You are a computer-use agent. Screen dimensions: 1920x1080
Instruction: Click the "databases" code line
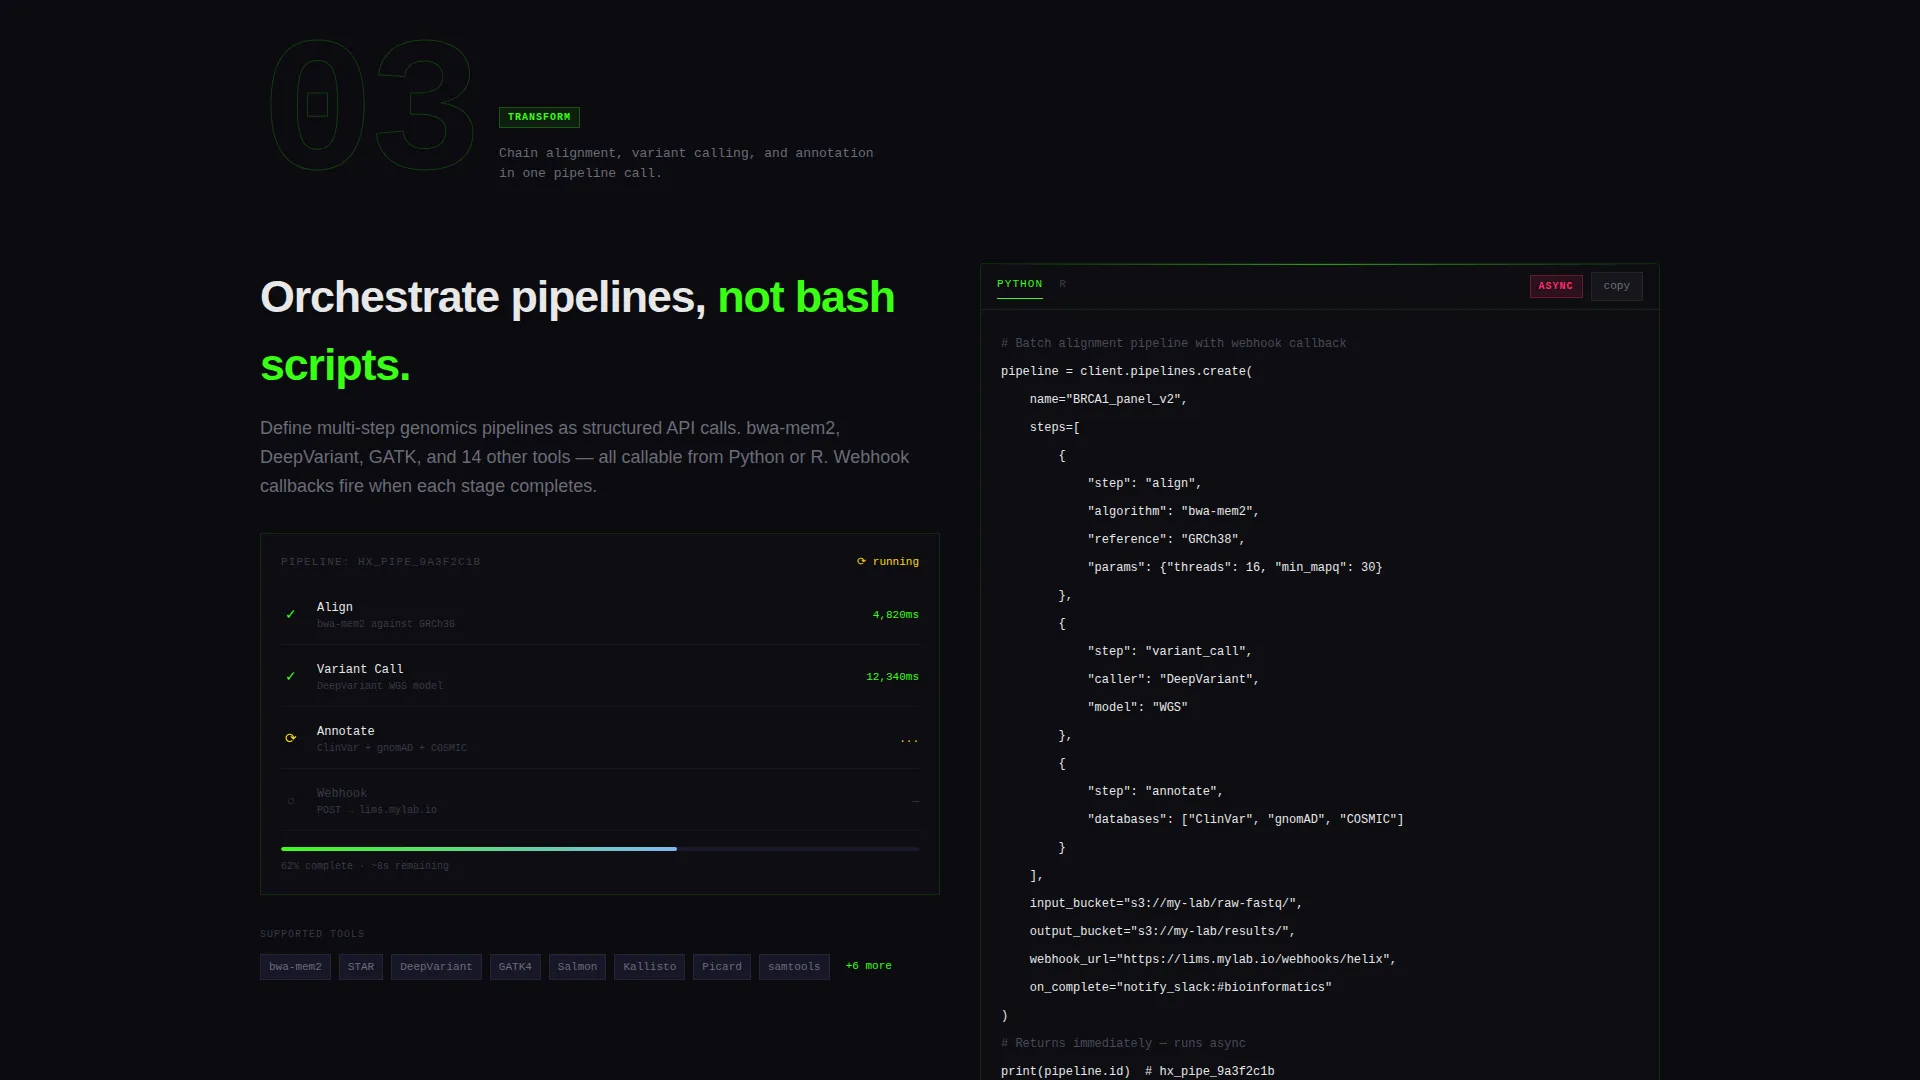pos(1246,819)
